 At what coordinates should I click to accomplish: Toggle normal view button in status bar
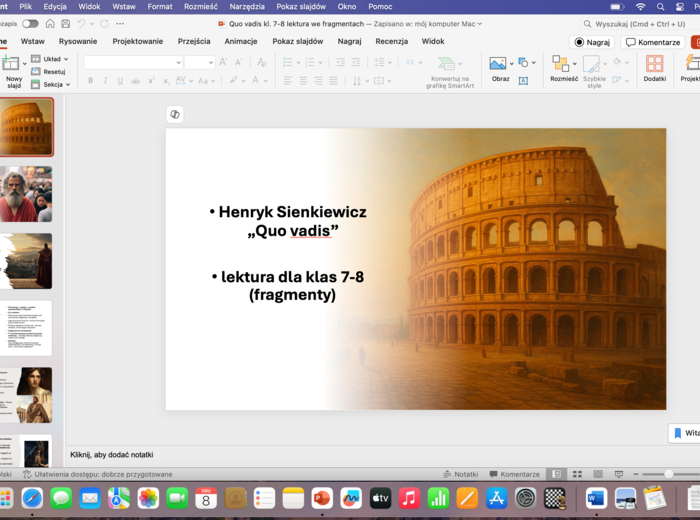click(556, 474)
